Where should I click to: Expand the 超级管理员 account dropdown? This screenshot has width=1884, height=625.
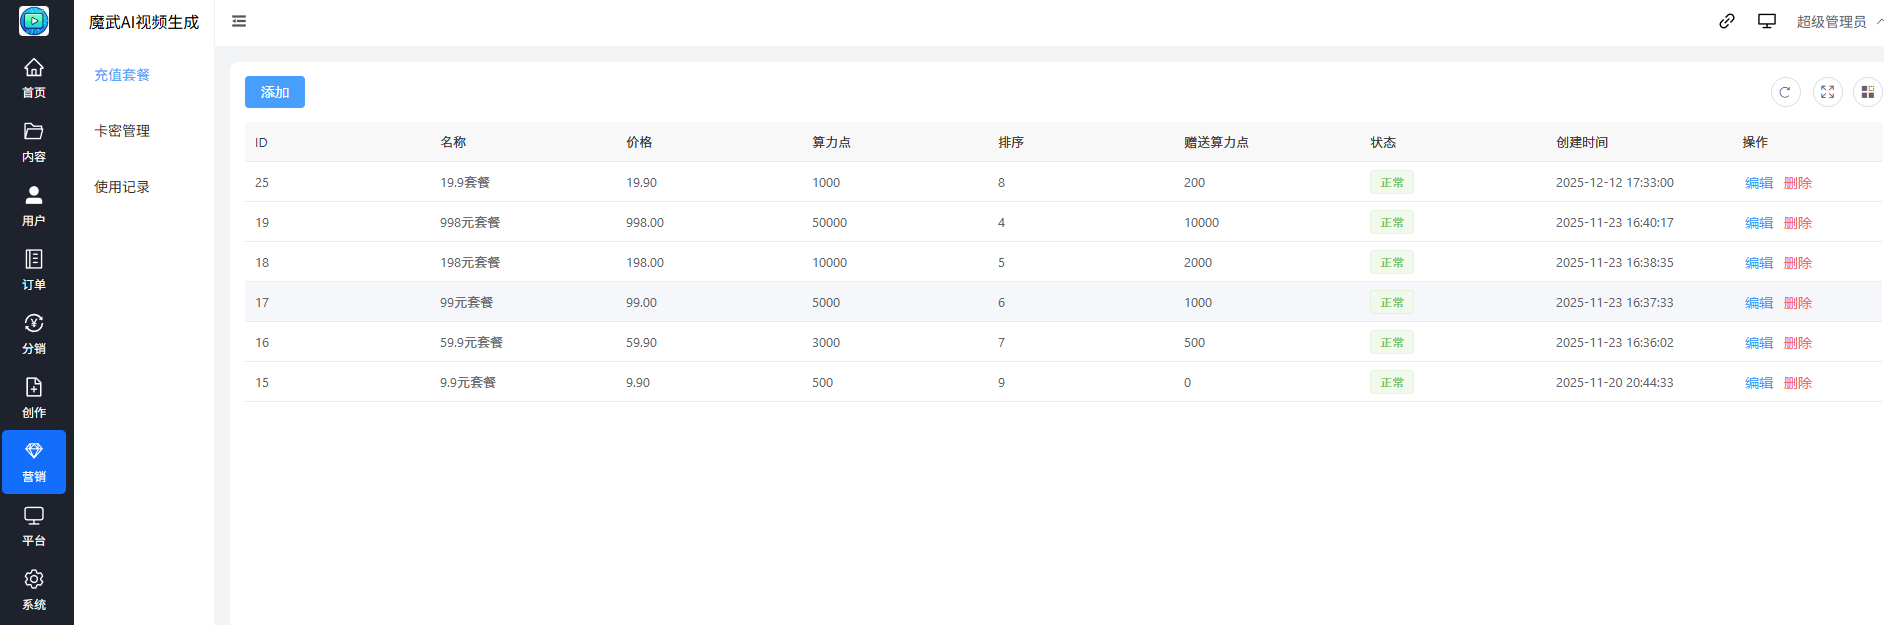point(1837,22)
